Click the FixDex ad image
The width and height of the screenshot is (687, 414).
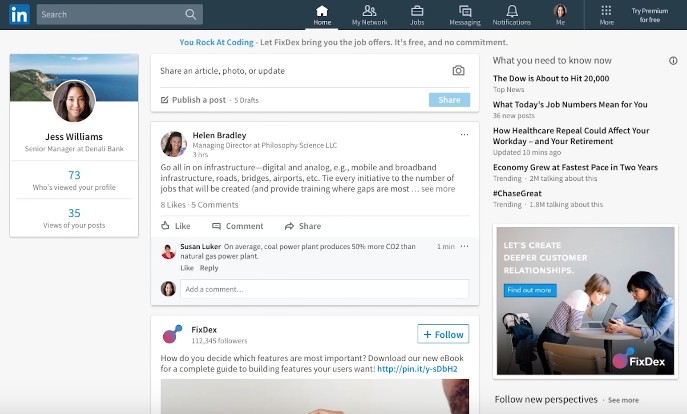(x=585, y=301)
